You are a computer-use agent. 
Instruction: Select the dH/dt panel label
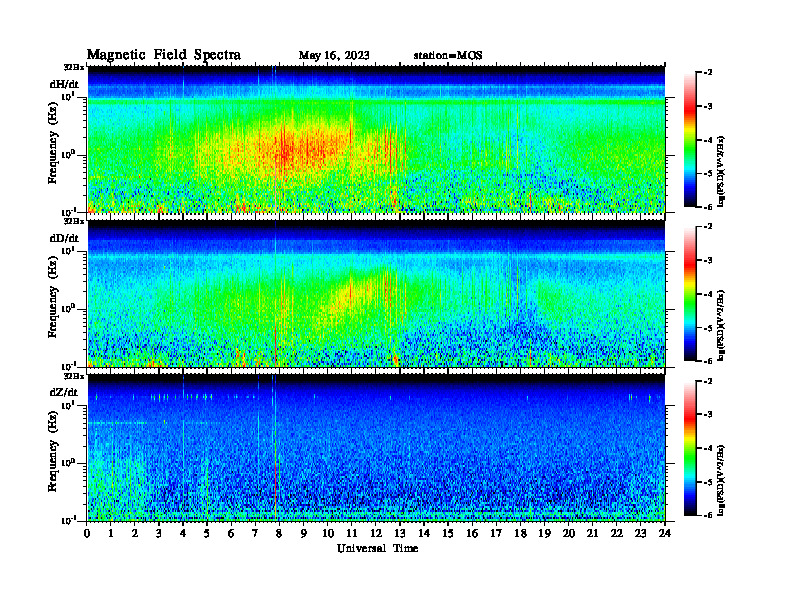[64, 84]
